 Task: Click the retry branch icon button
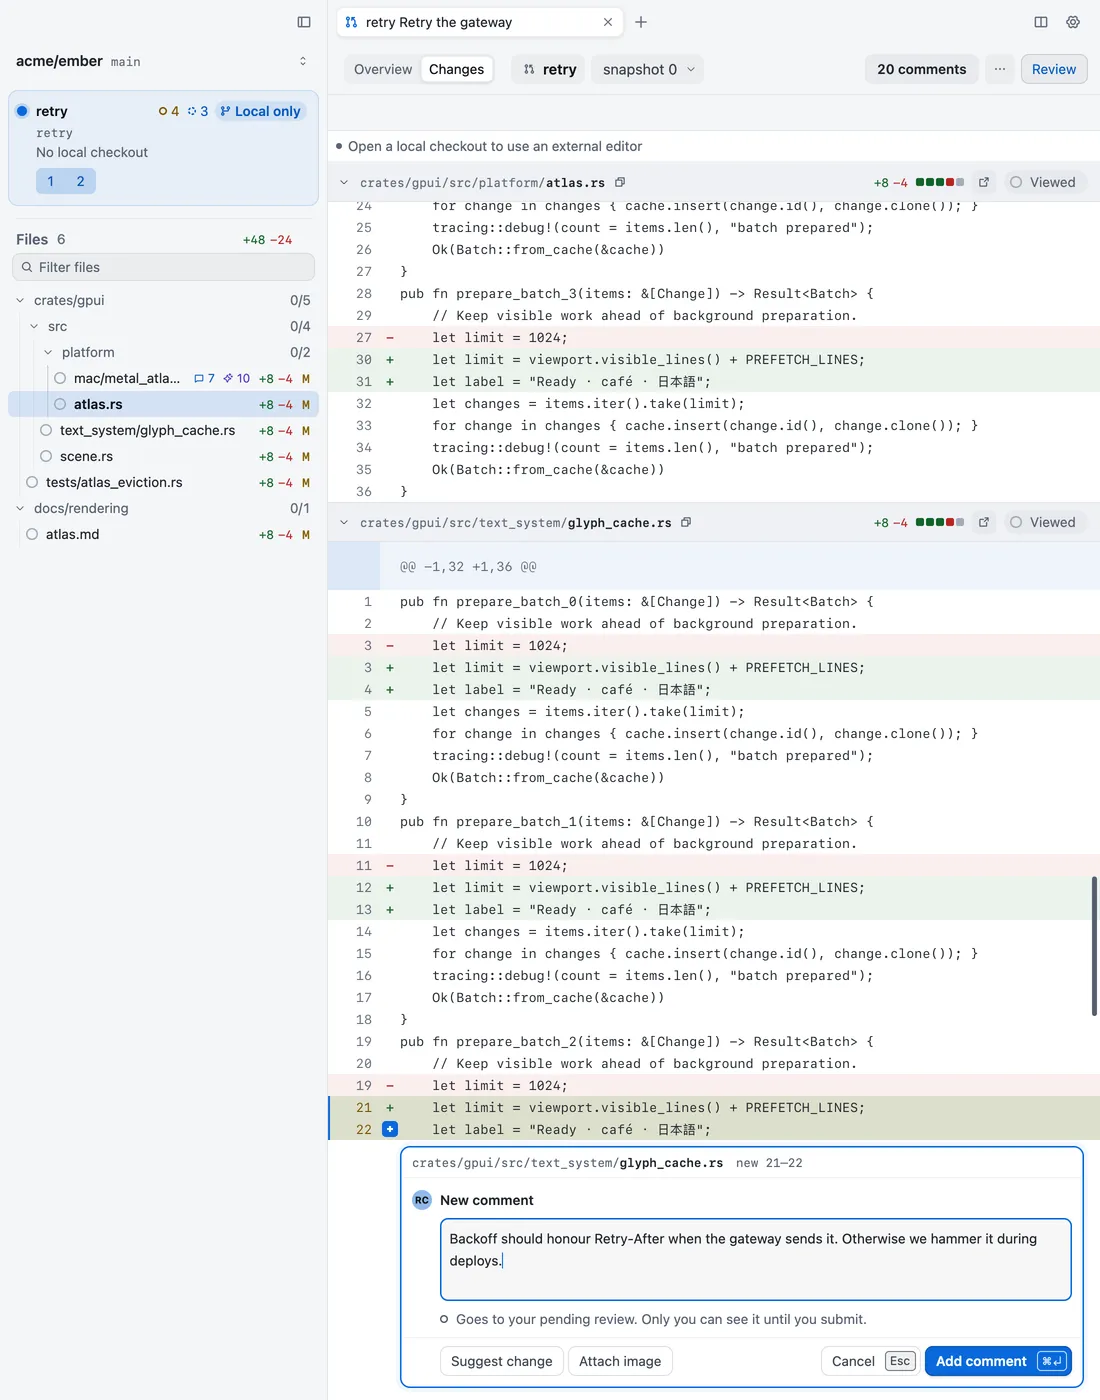point(550,69)
